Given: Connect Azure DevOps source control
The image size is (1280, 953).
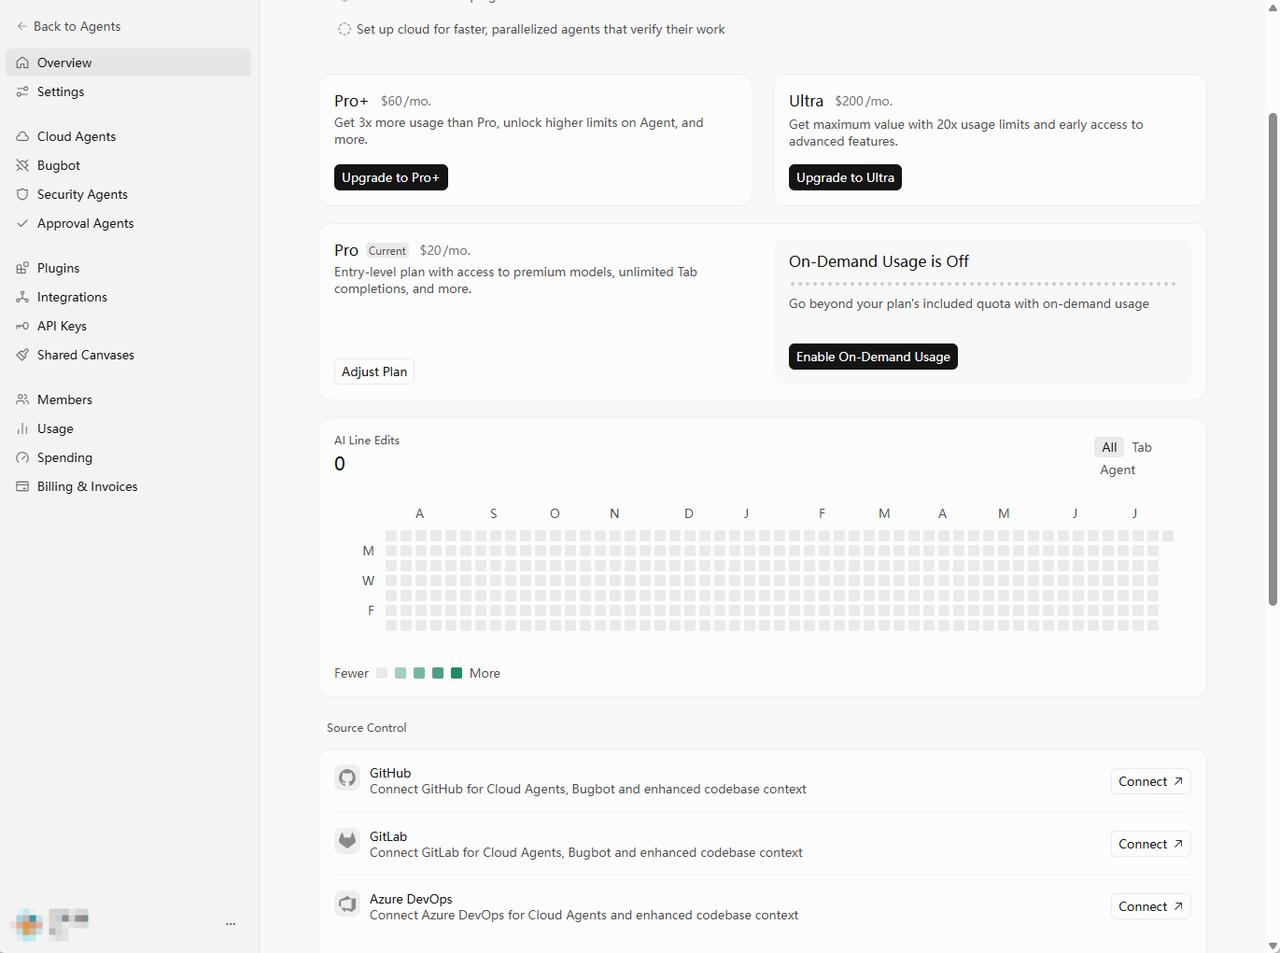Looking at the screenshot, I should pos(1150,906).
